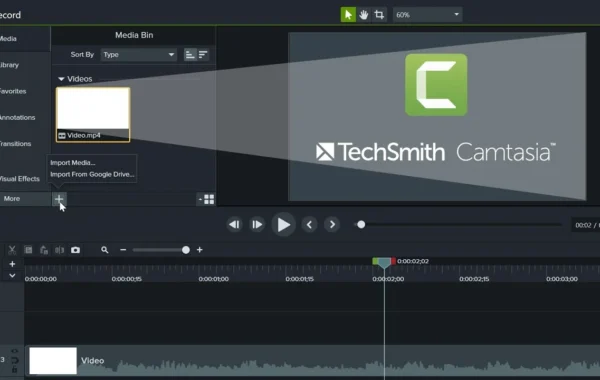The width and height of the screenshot is (600, 380).
Task: Click the 0:00:02;15 ruler timestamp
Action: click(474, 279)
